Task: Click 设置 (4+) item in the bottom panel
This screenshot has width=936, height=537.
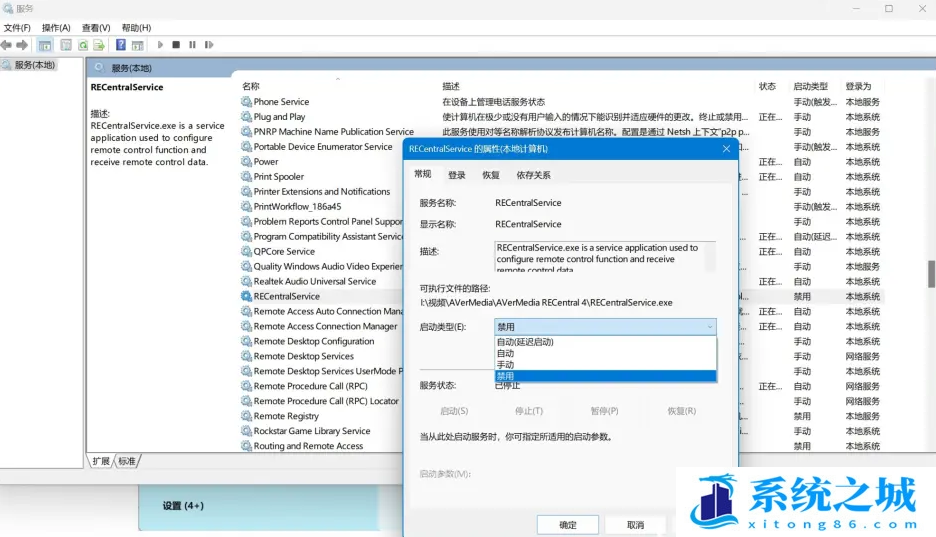Action: tap(183, 505)
